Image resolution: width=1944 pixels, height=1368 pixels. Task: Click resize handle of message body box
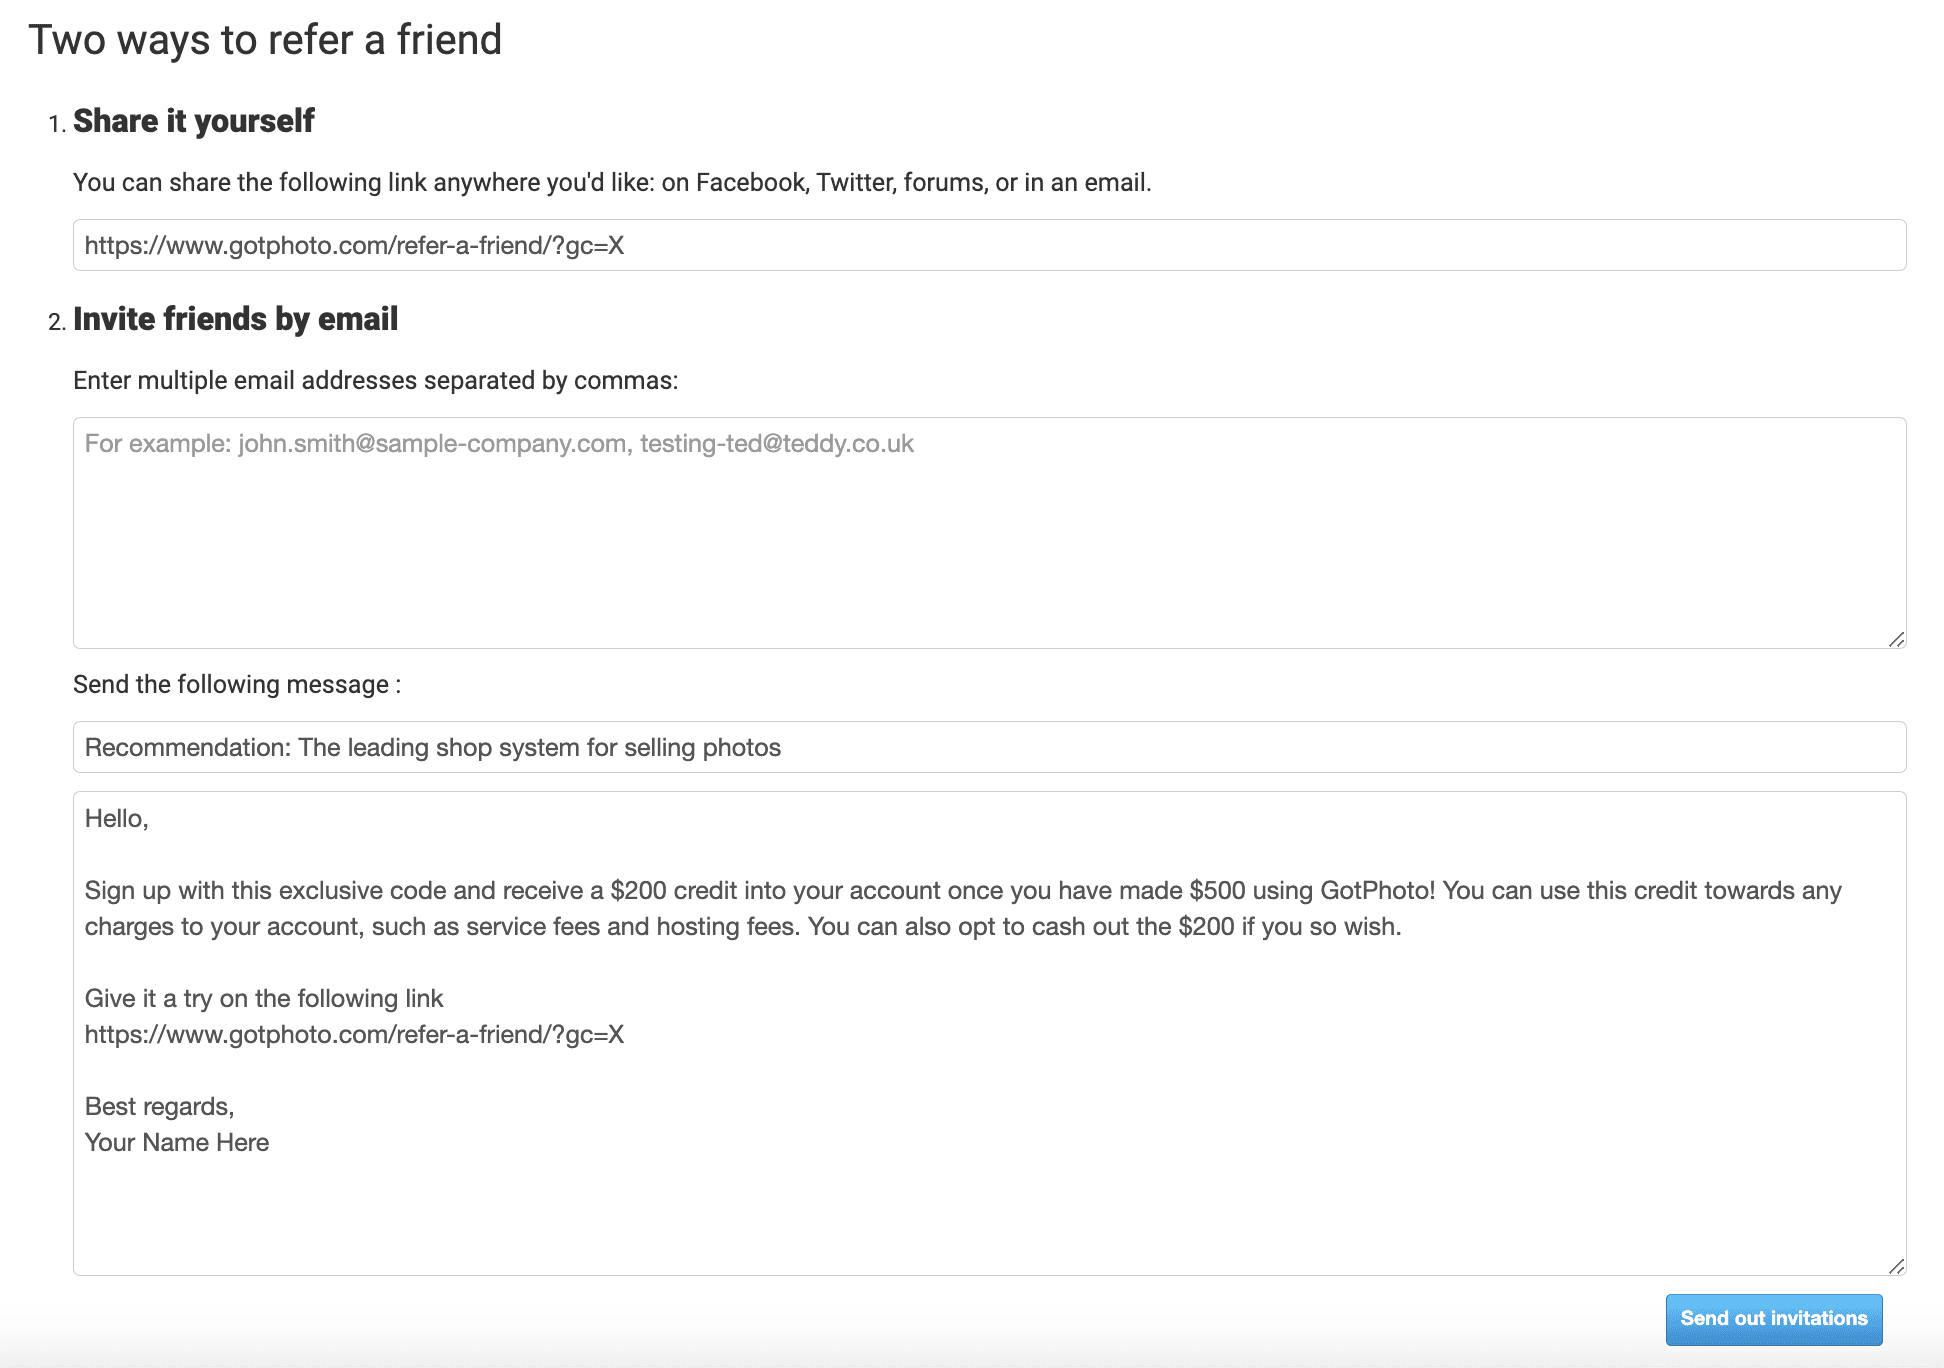click(x=1896, y=1266)
